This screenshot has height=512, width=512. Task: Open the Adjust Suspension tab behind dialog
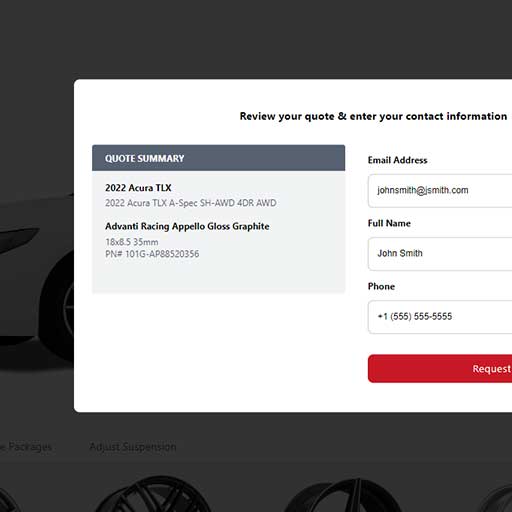point(133,447)
